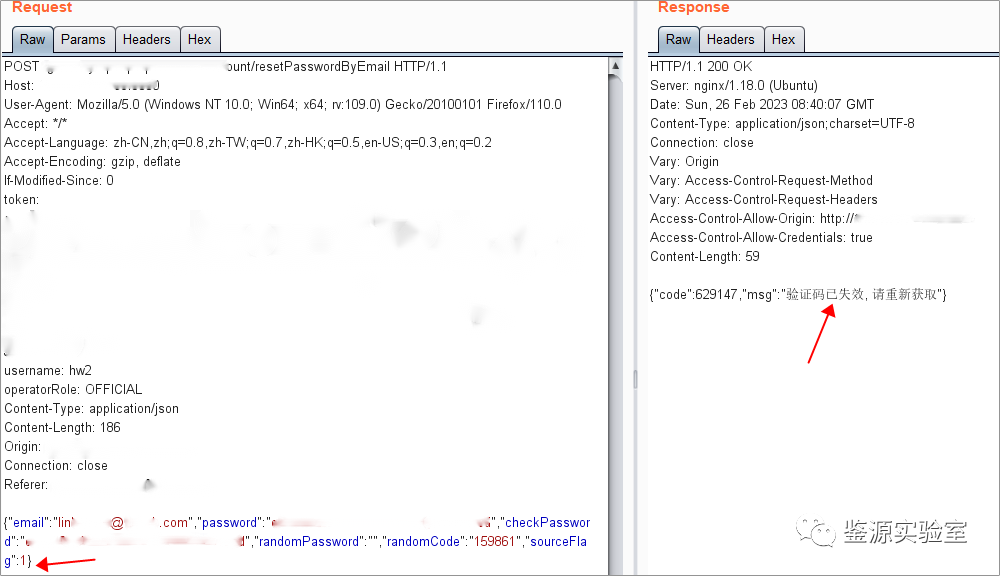Click the request scrollbar down arrow

click(x=616, y=567)
